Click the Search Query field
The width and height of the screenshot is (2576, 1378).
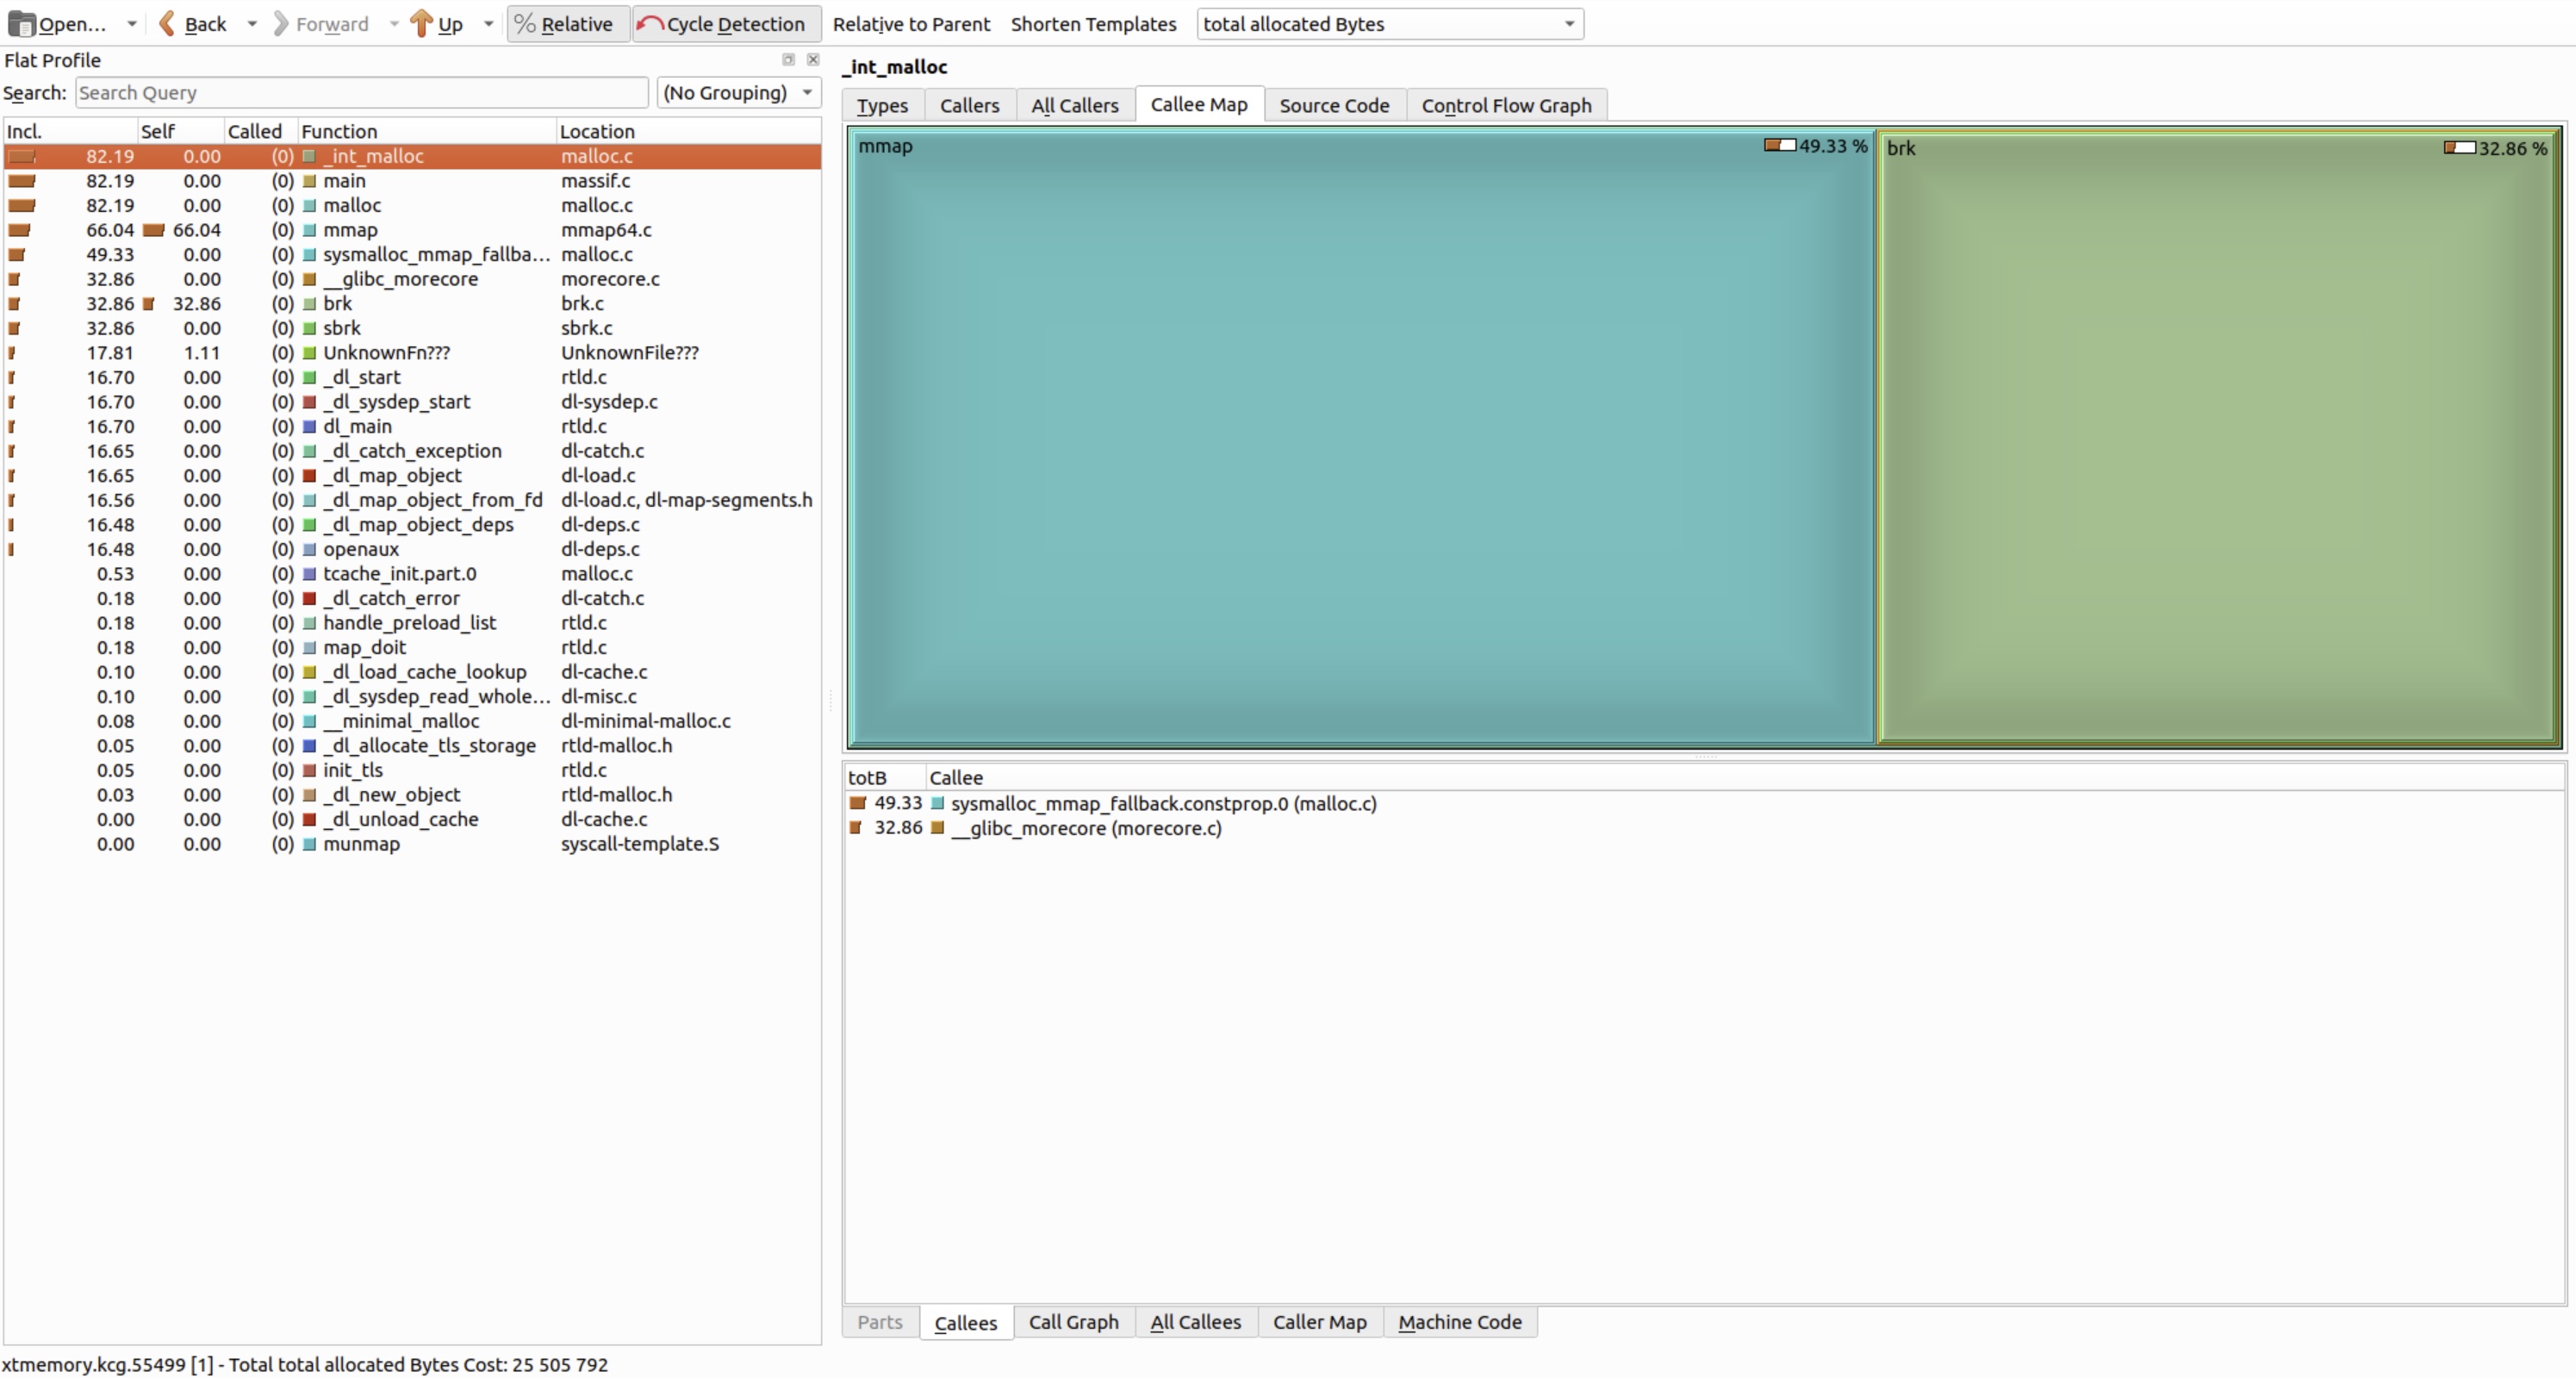pyautogui.click(x=361, y=93)
